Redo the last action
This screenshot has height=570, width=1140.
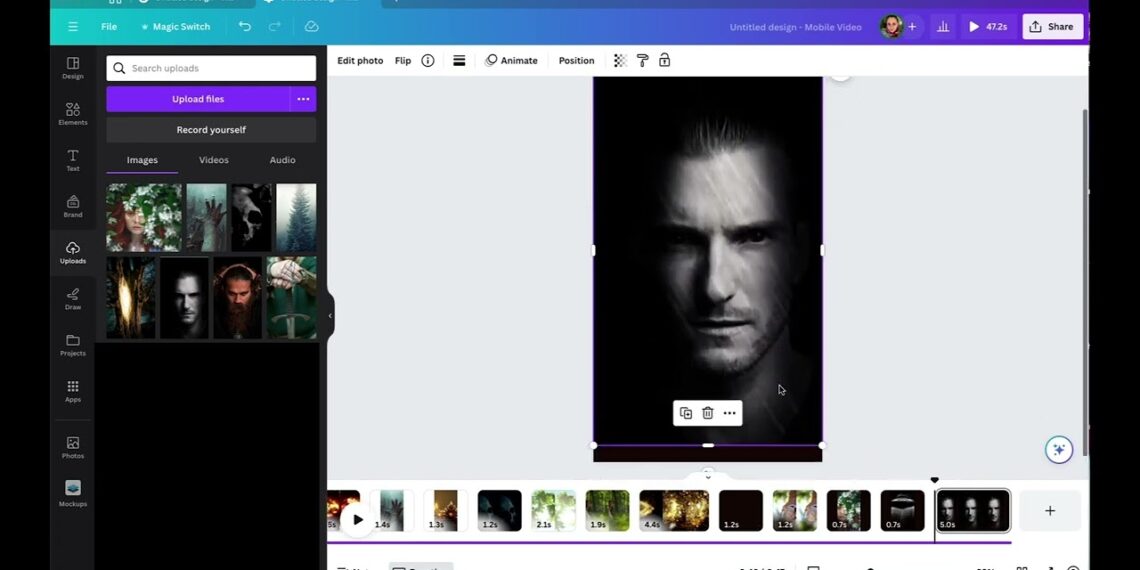click(x=275, y=27)
